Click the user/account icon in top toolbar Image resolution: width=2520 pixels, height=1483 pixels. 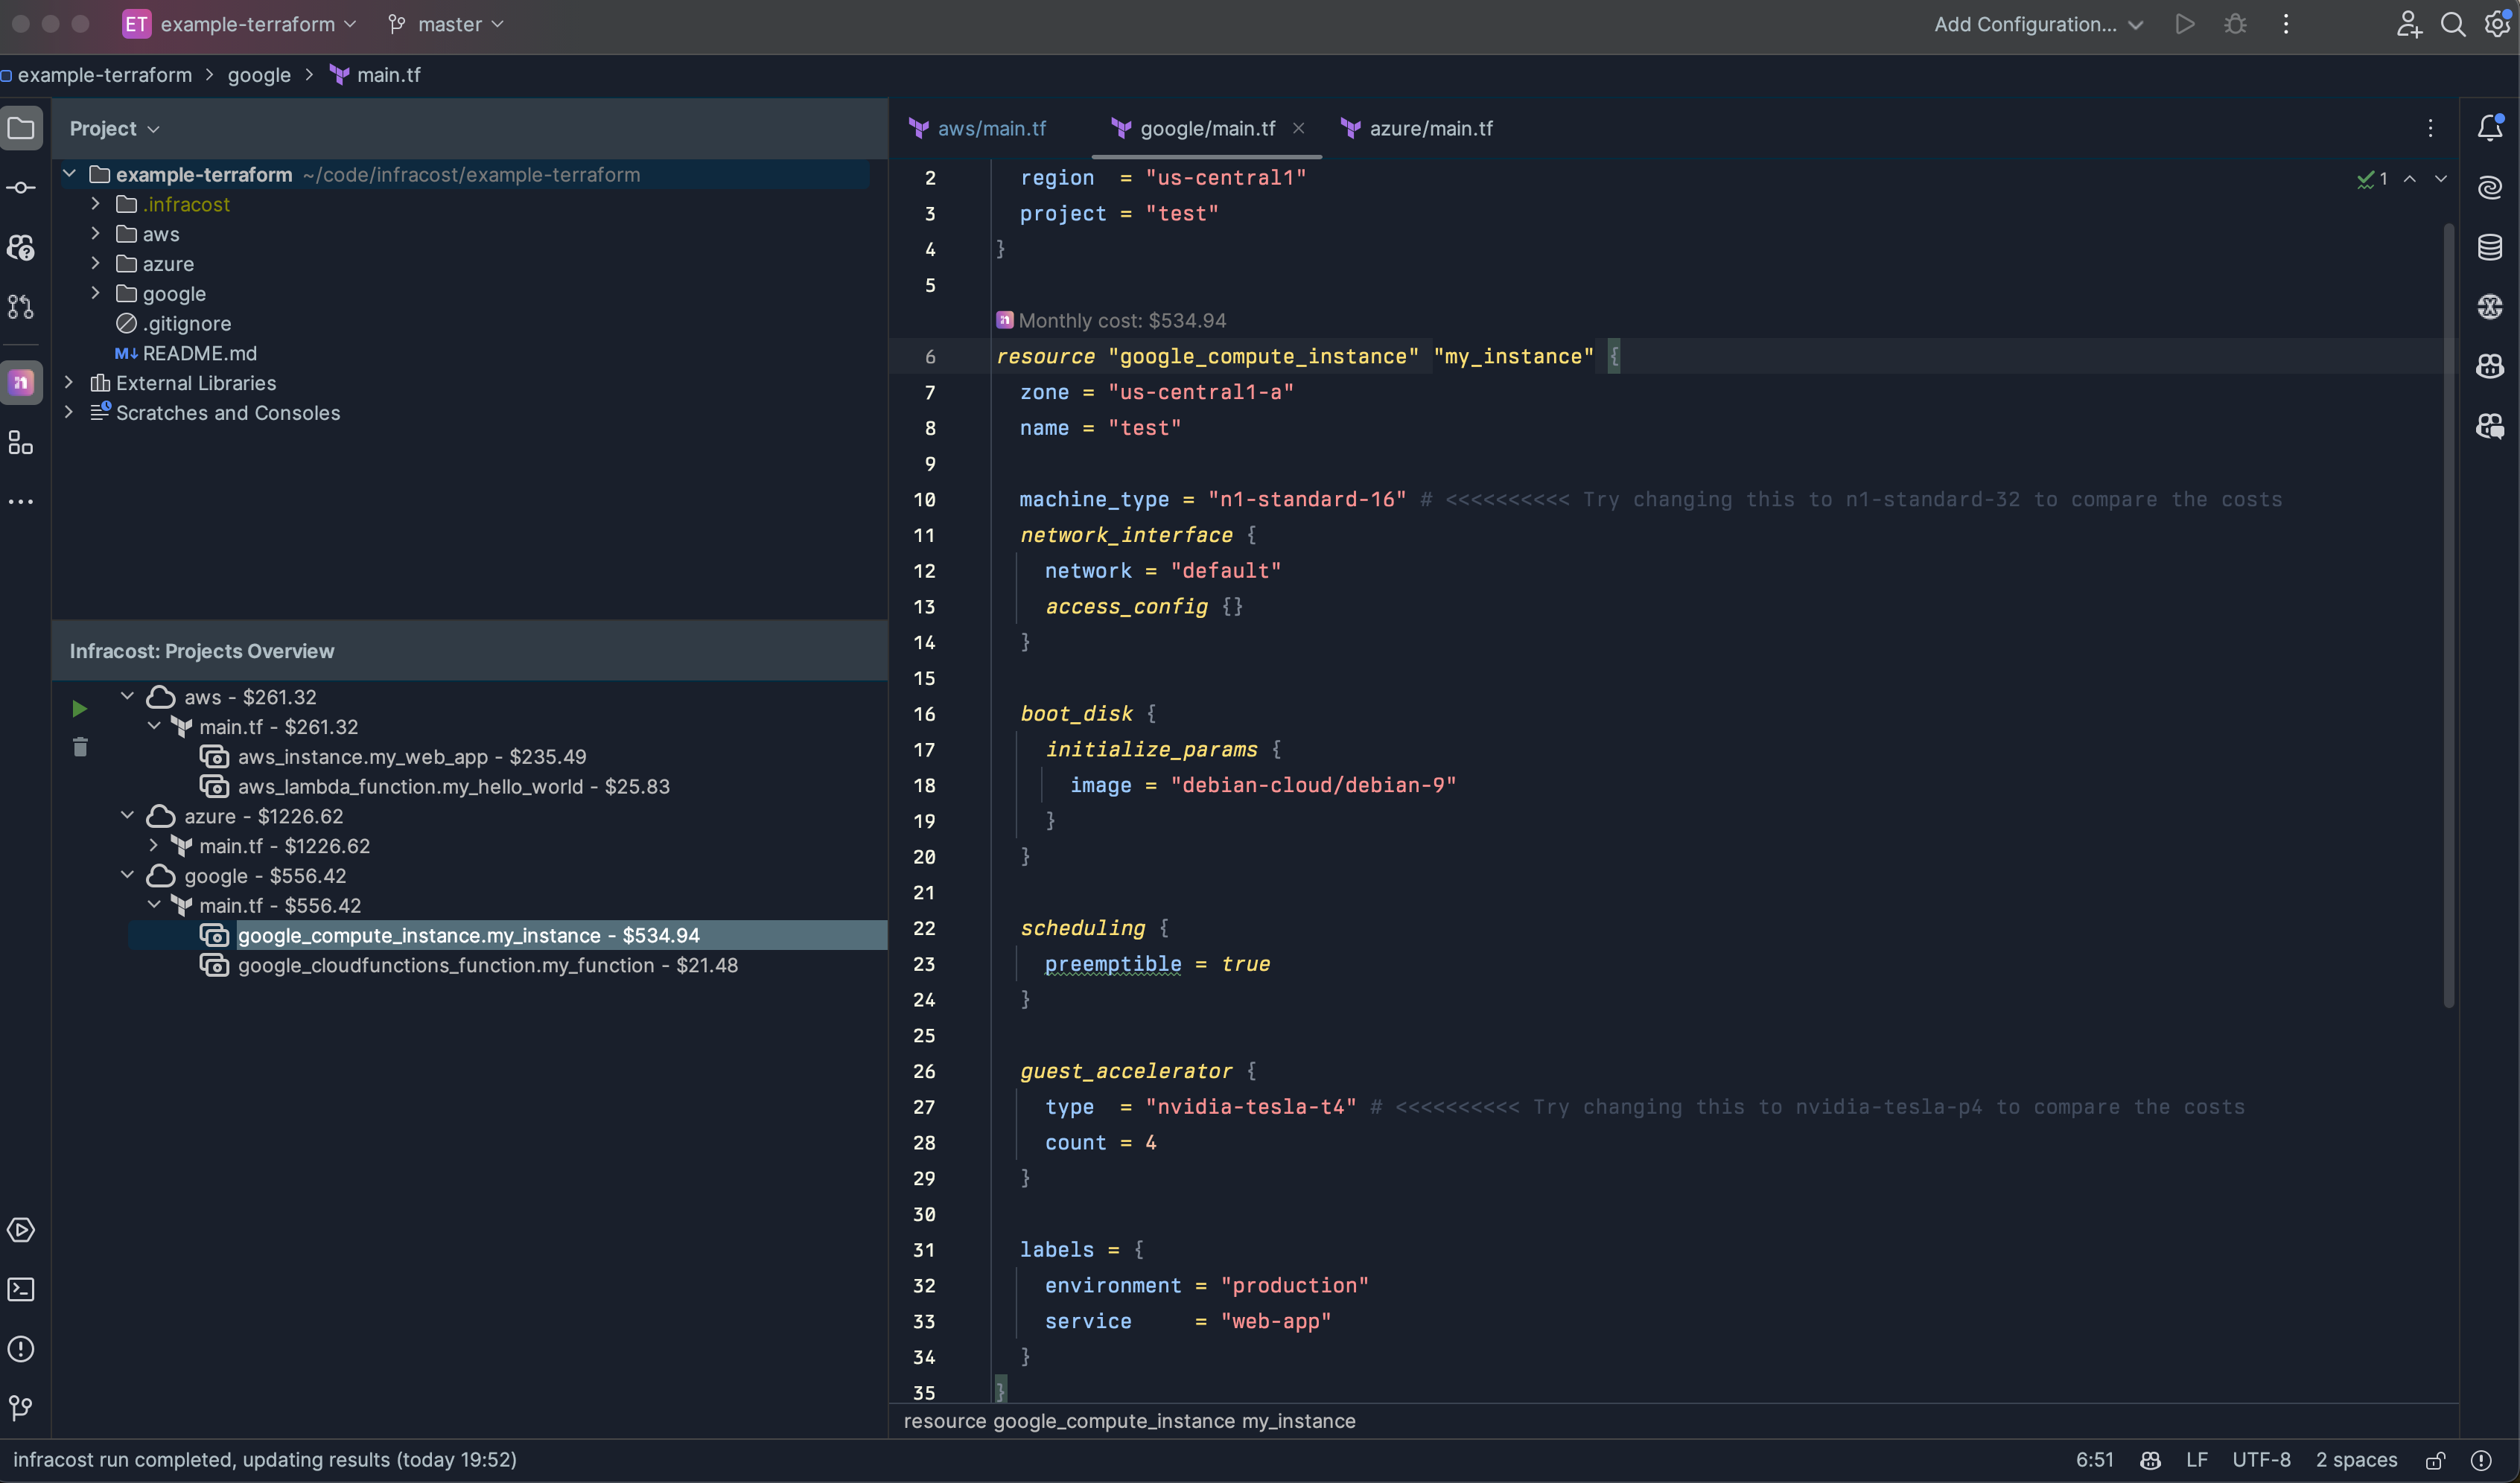pyautogui.click(x=2407, y=25)
